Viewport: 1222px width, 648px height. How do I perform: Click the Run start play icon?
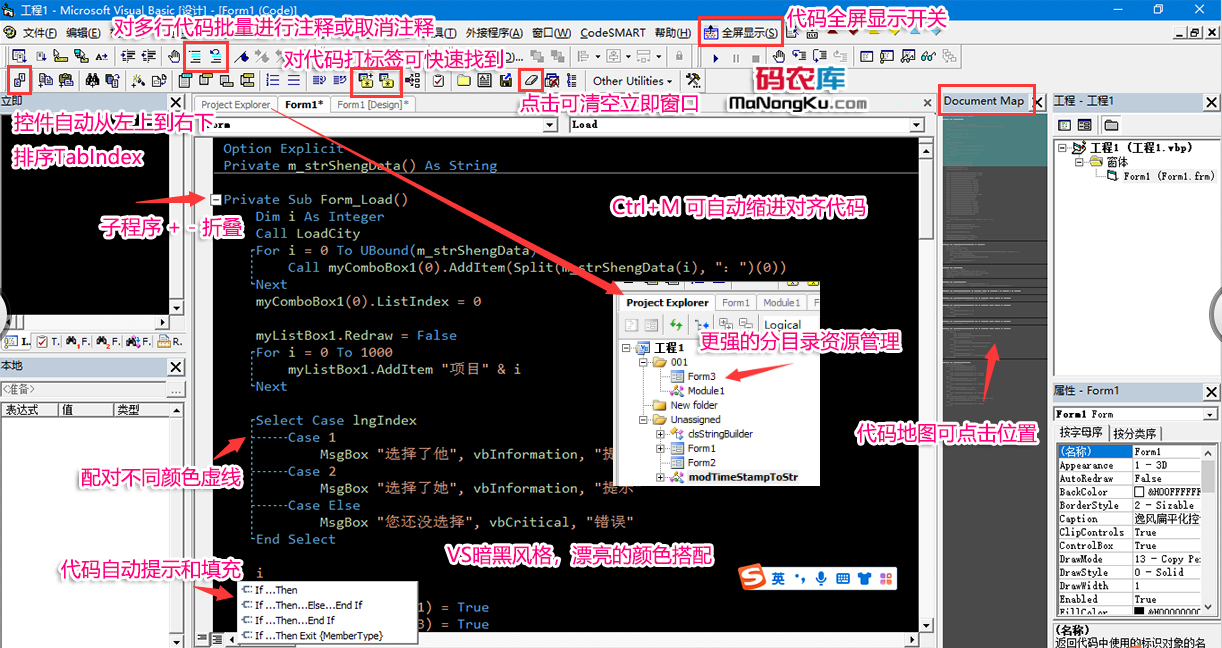tap(716, 58)
